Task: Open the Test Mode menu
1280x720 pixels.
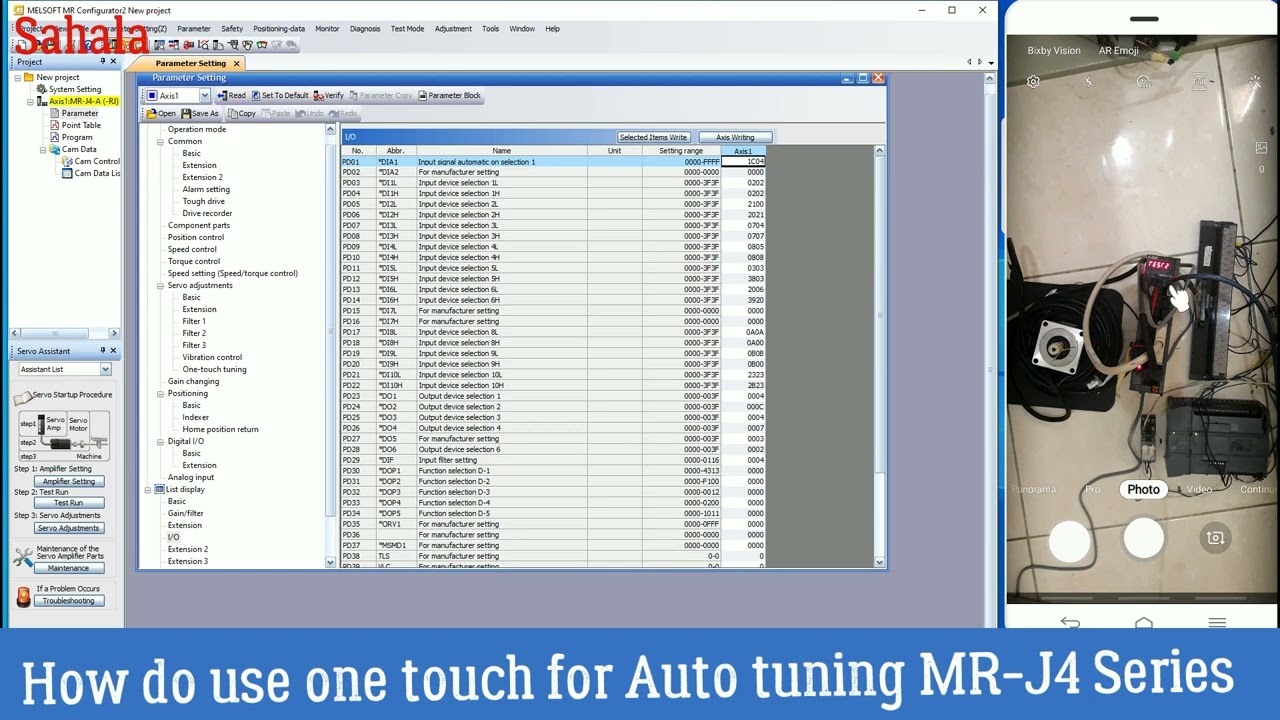Action: pyautogui.click(x=407, y=29)
